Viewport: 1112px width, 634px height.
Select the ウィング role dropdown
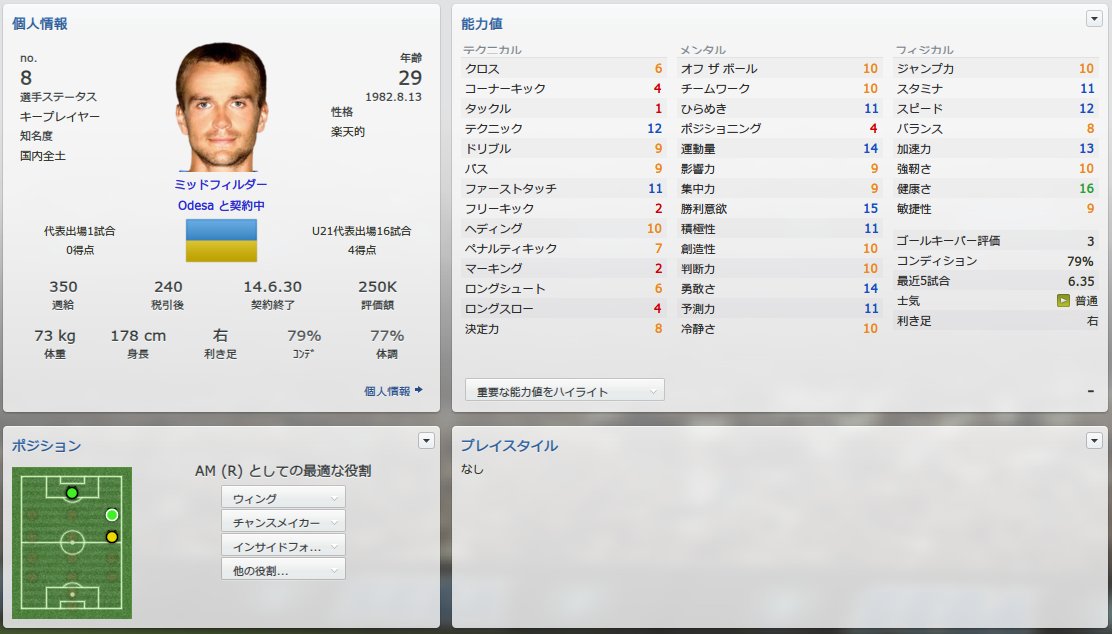[283, 498]
